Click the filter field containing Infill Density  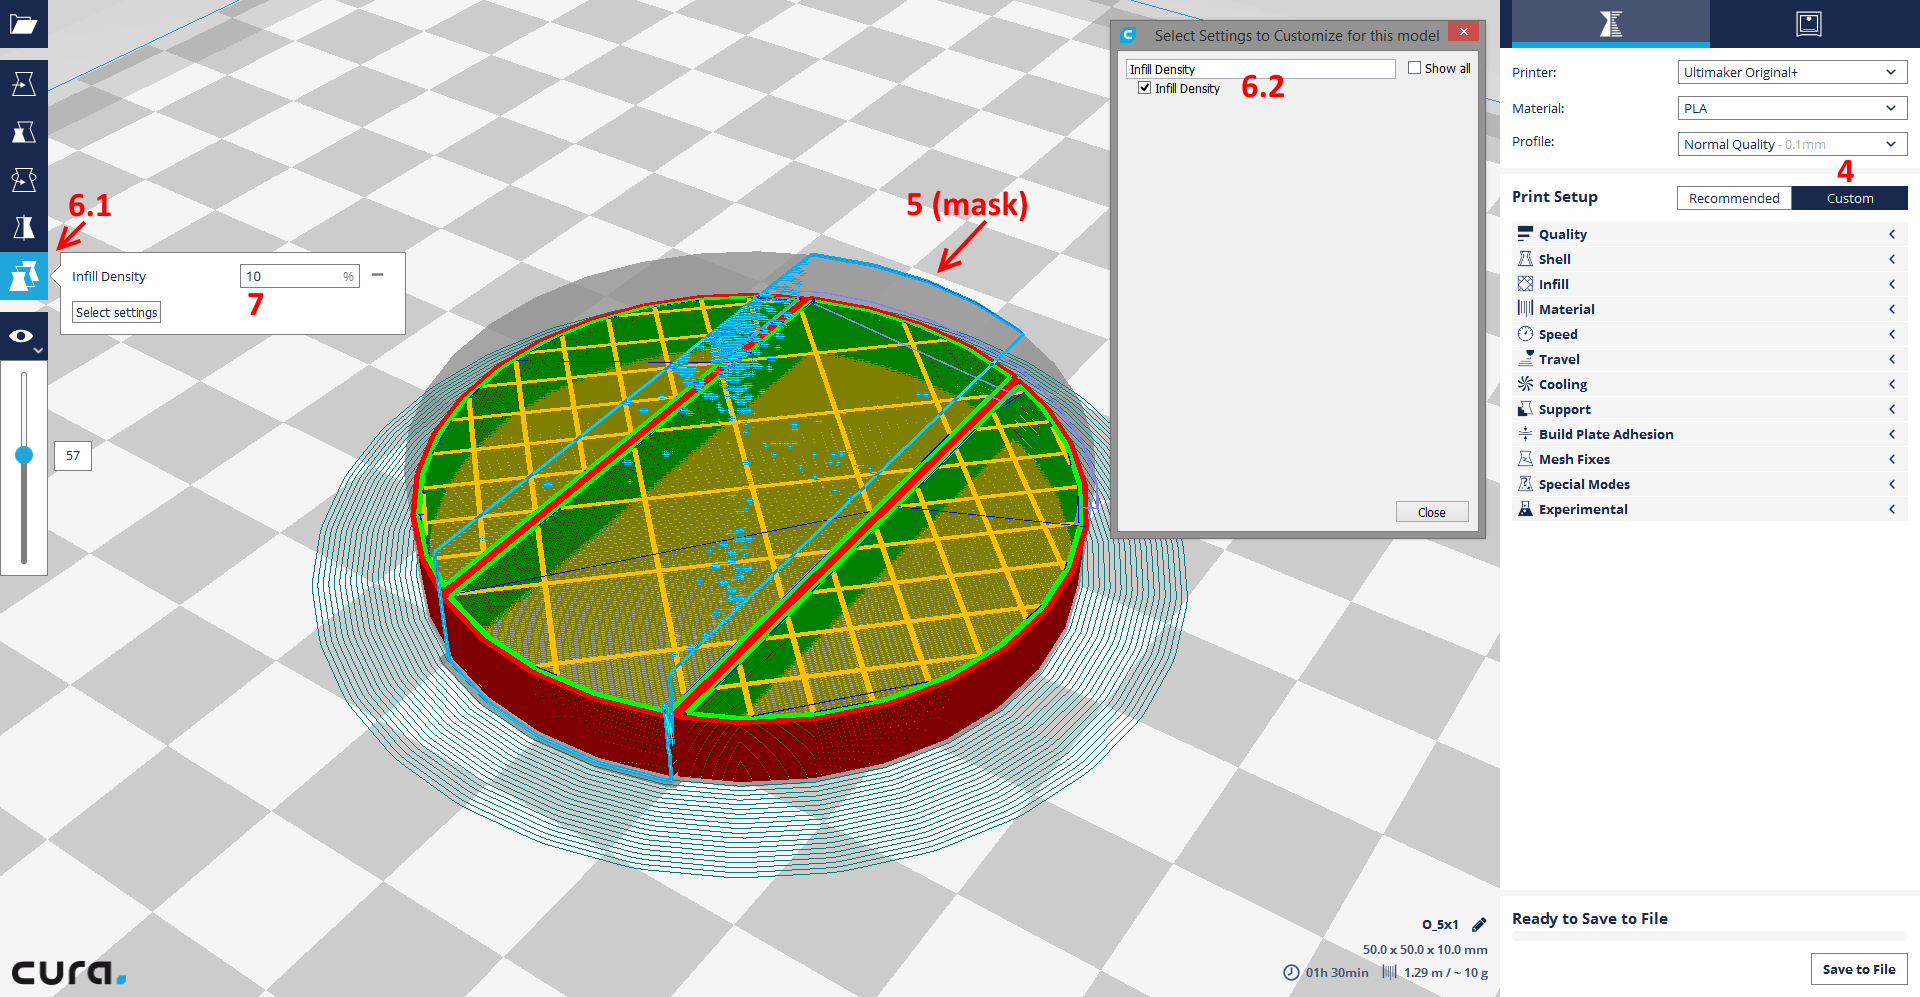1260,69
